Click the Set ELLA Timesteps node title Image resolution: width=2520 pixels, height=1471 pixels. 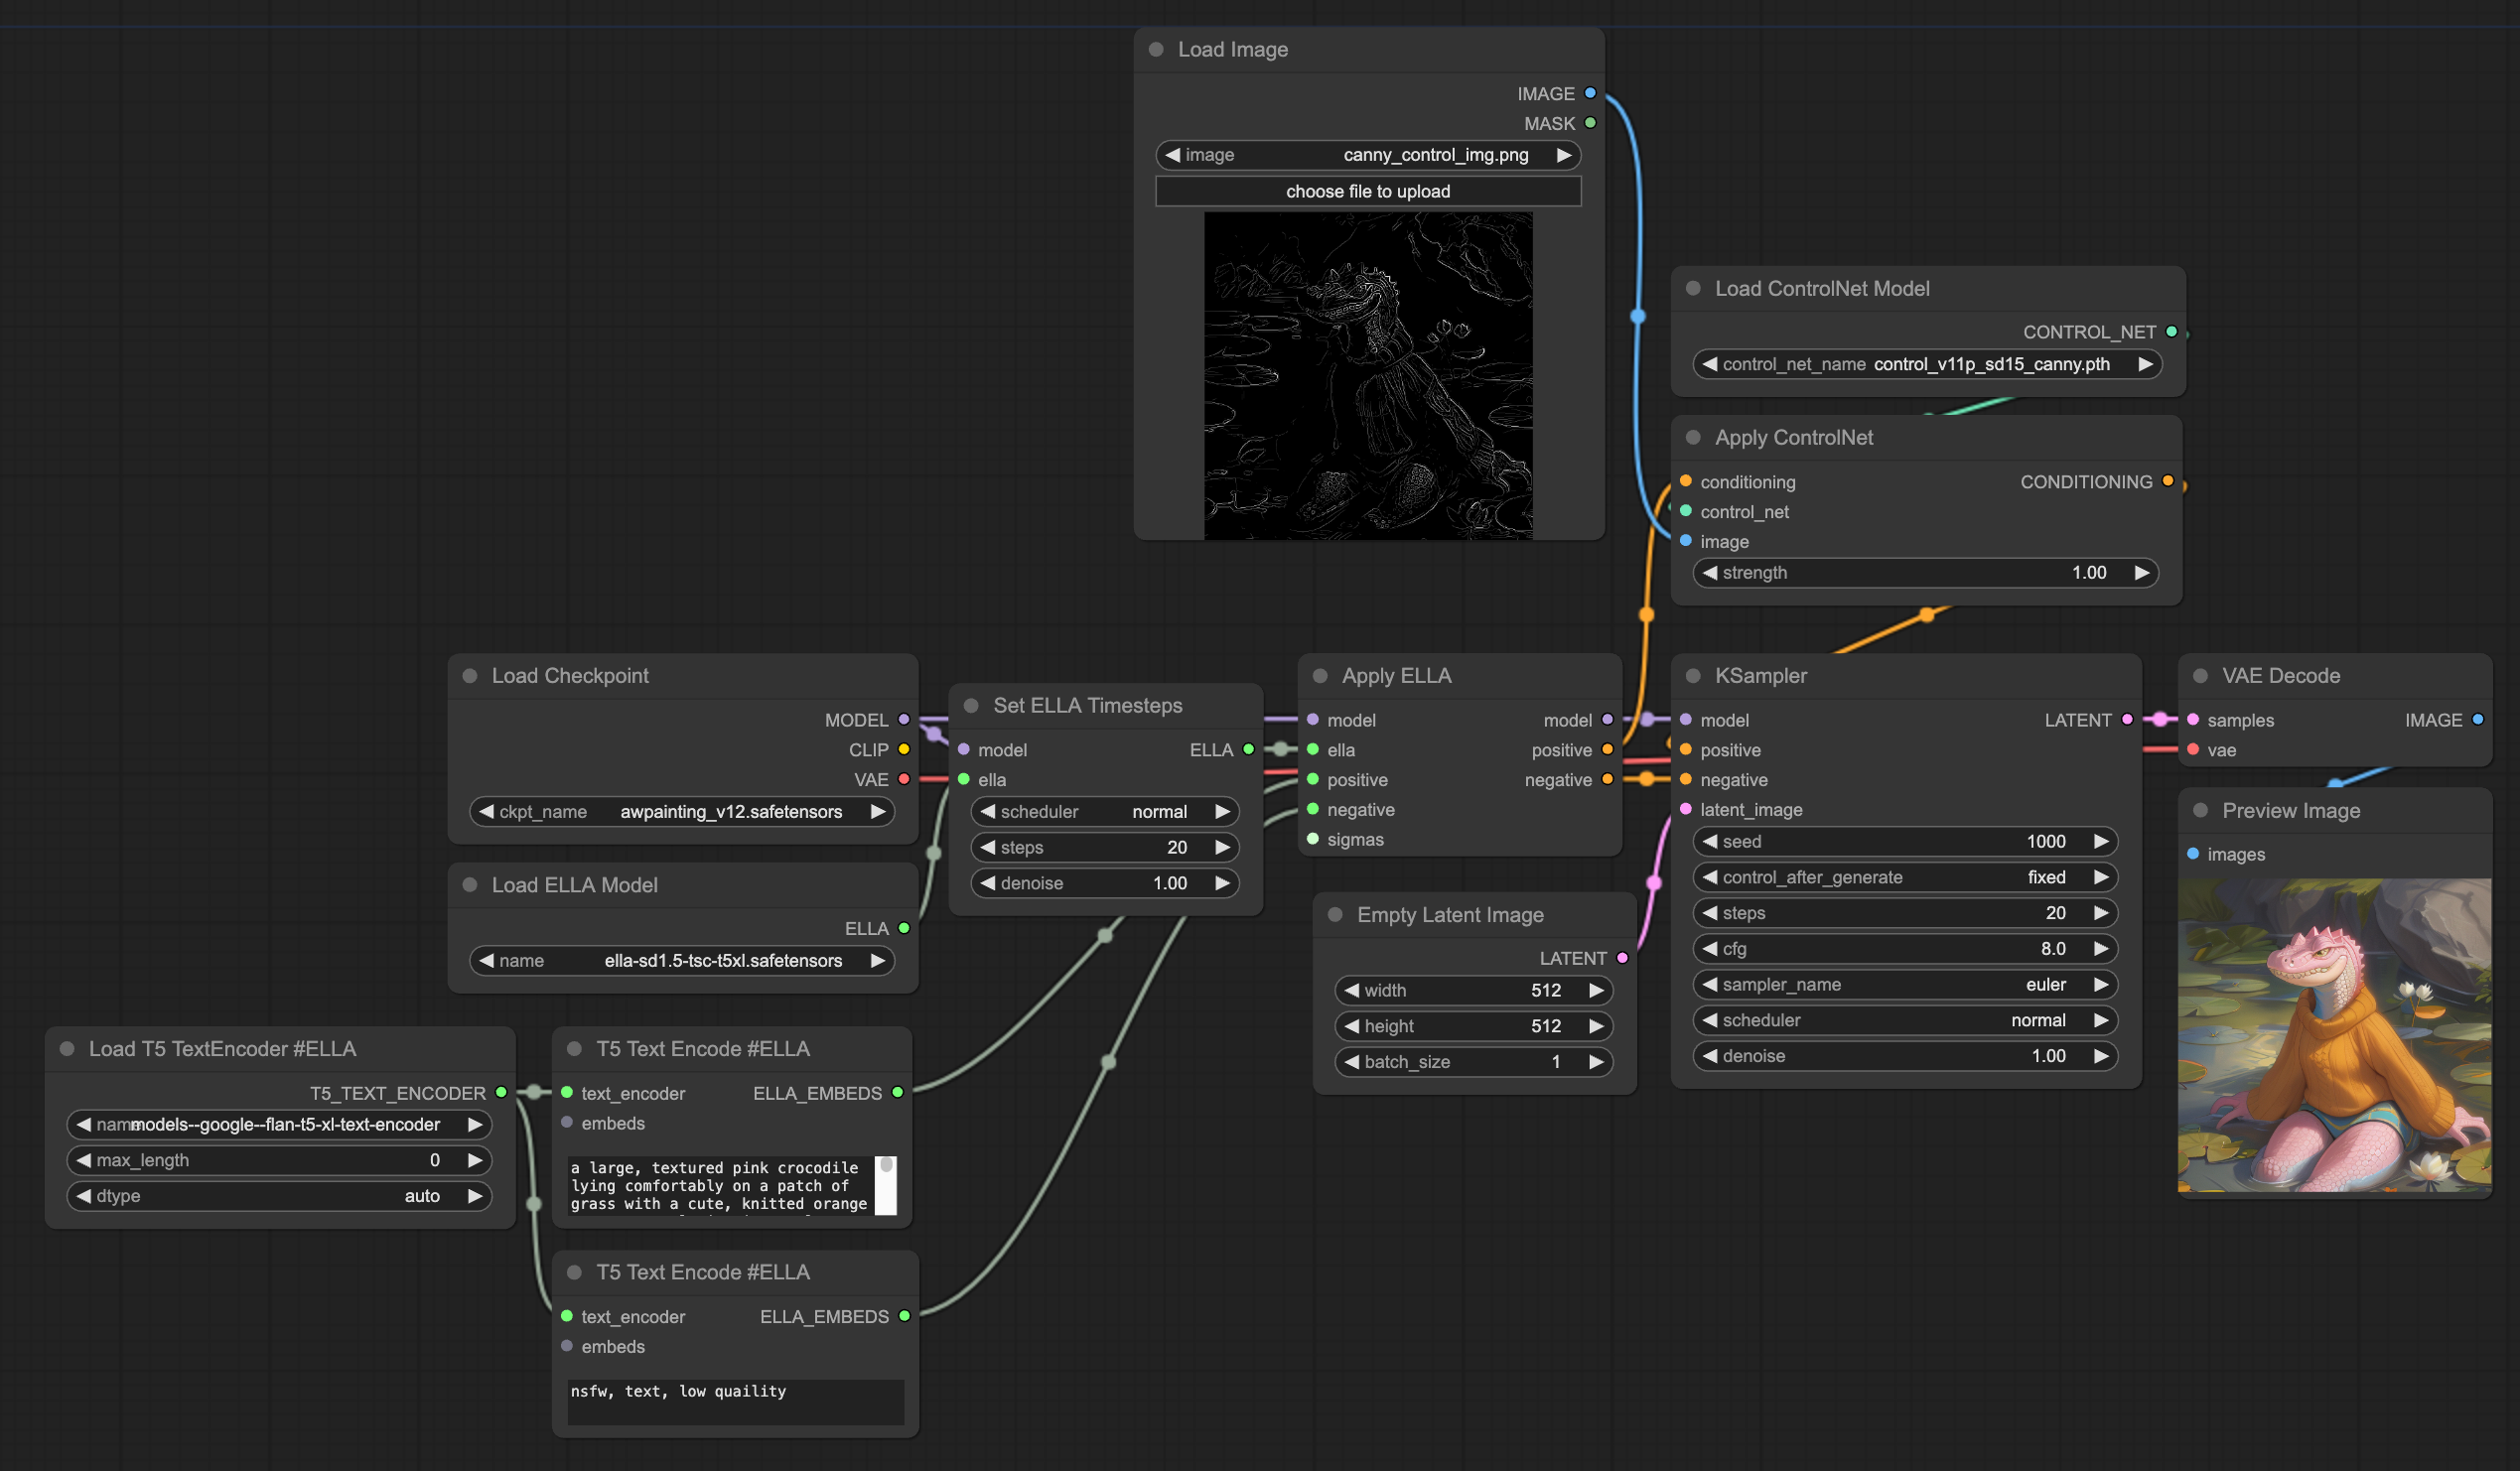click(1087, 705)
